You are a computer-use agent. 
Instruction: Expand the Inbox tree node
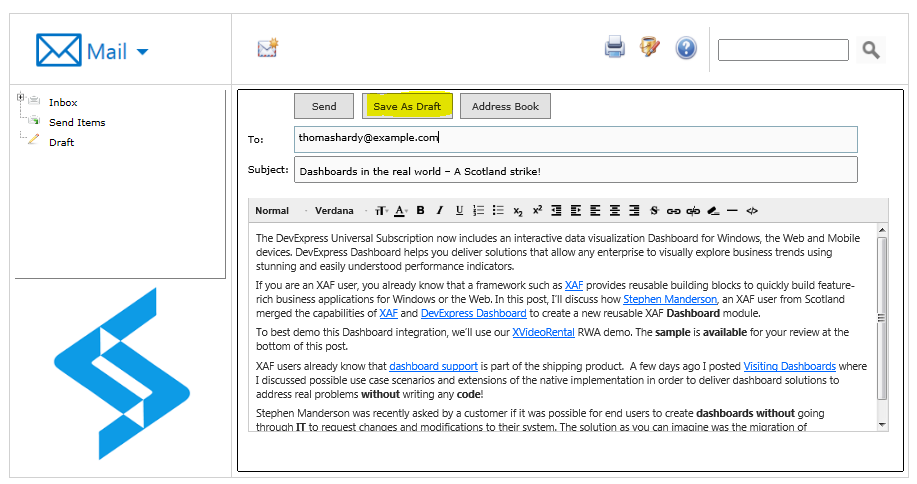[20, 97]
